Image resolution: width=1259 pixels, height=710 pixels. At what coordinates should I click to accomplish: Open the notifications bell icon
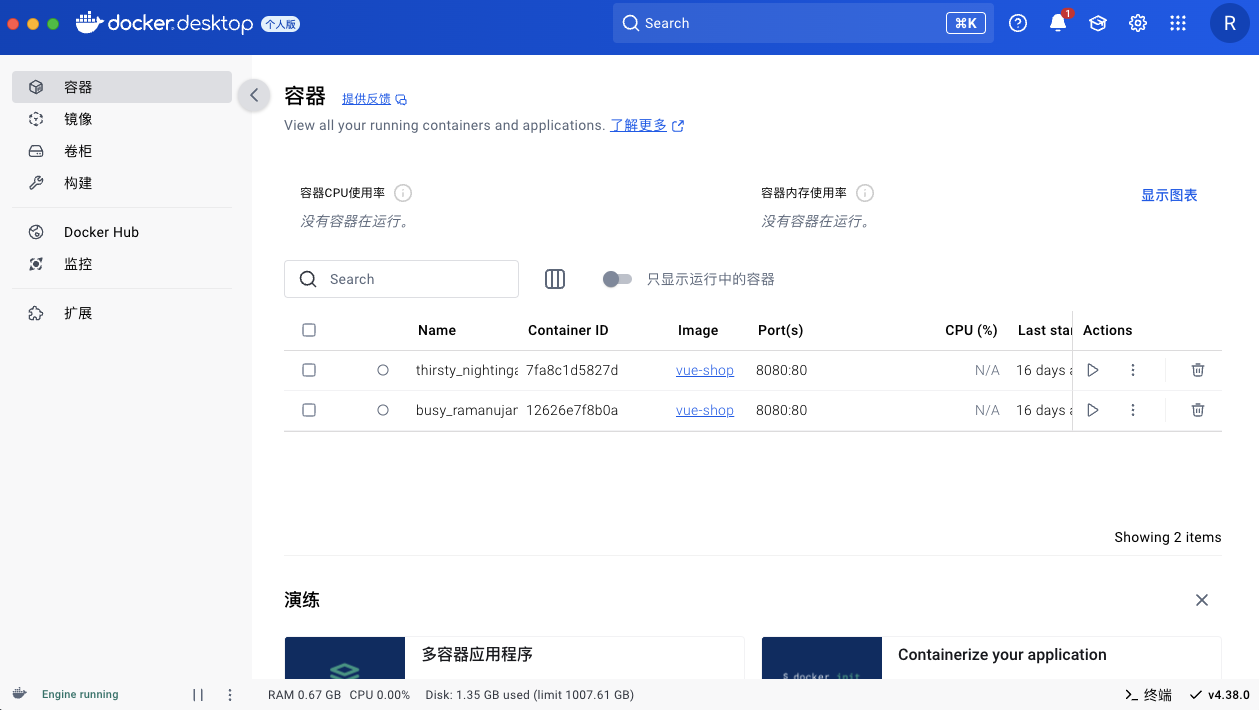tap(1057, 24)
